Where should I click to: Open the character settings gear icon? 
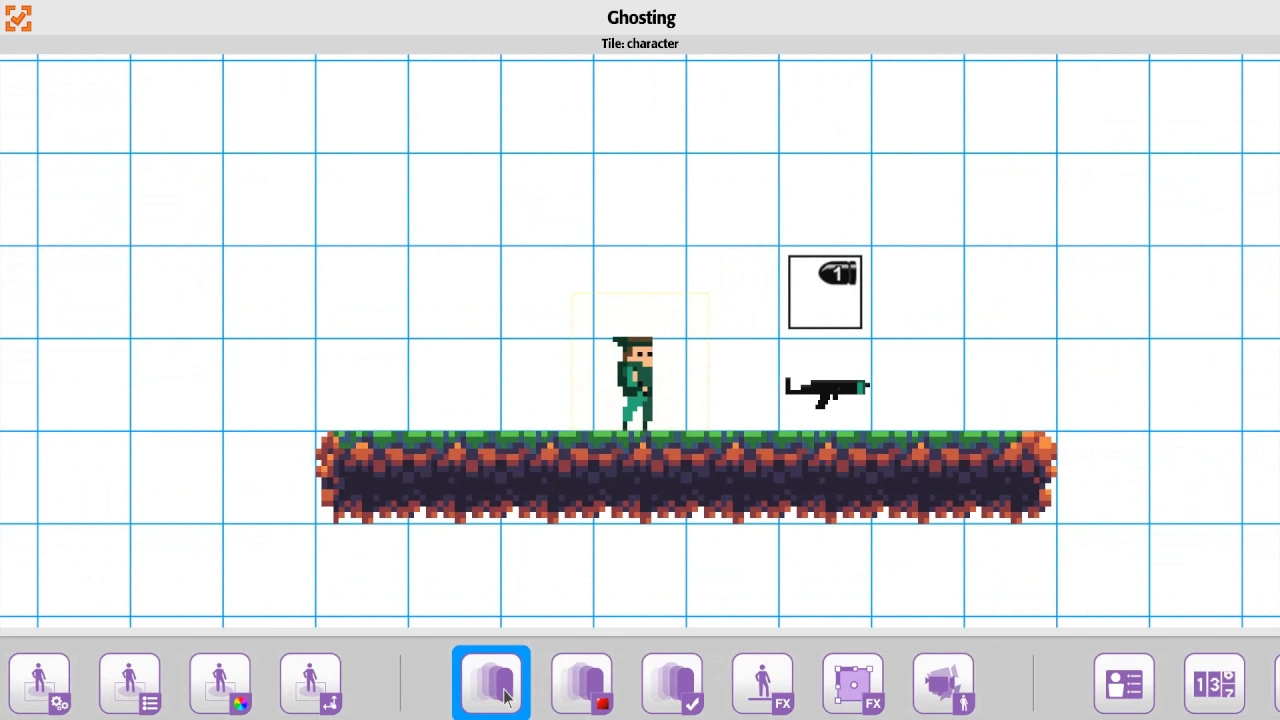click(x=40, y=684)
